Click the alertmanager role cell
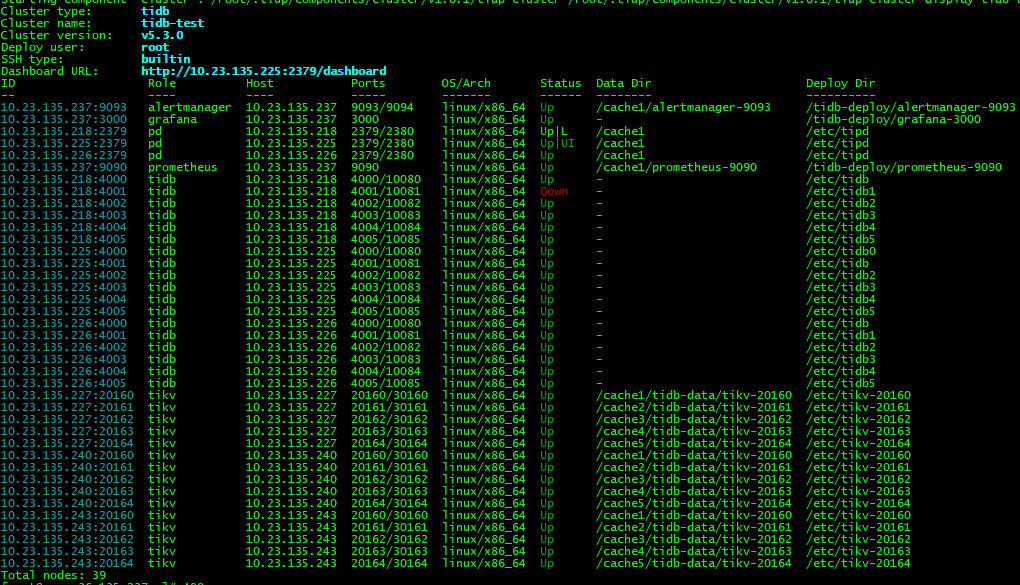Viewport: 1020px width, 585px height. pos(189,107)
